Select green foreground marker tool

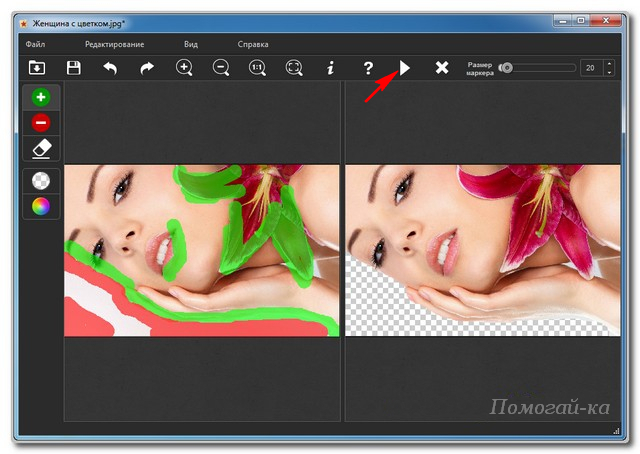click(x=41, y=97)
